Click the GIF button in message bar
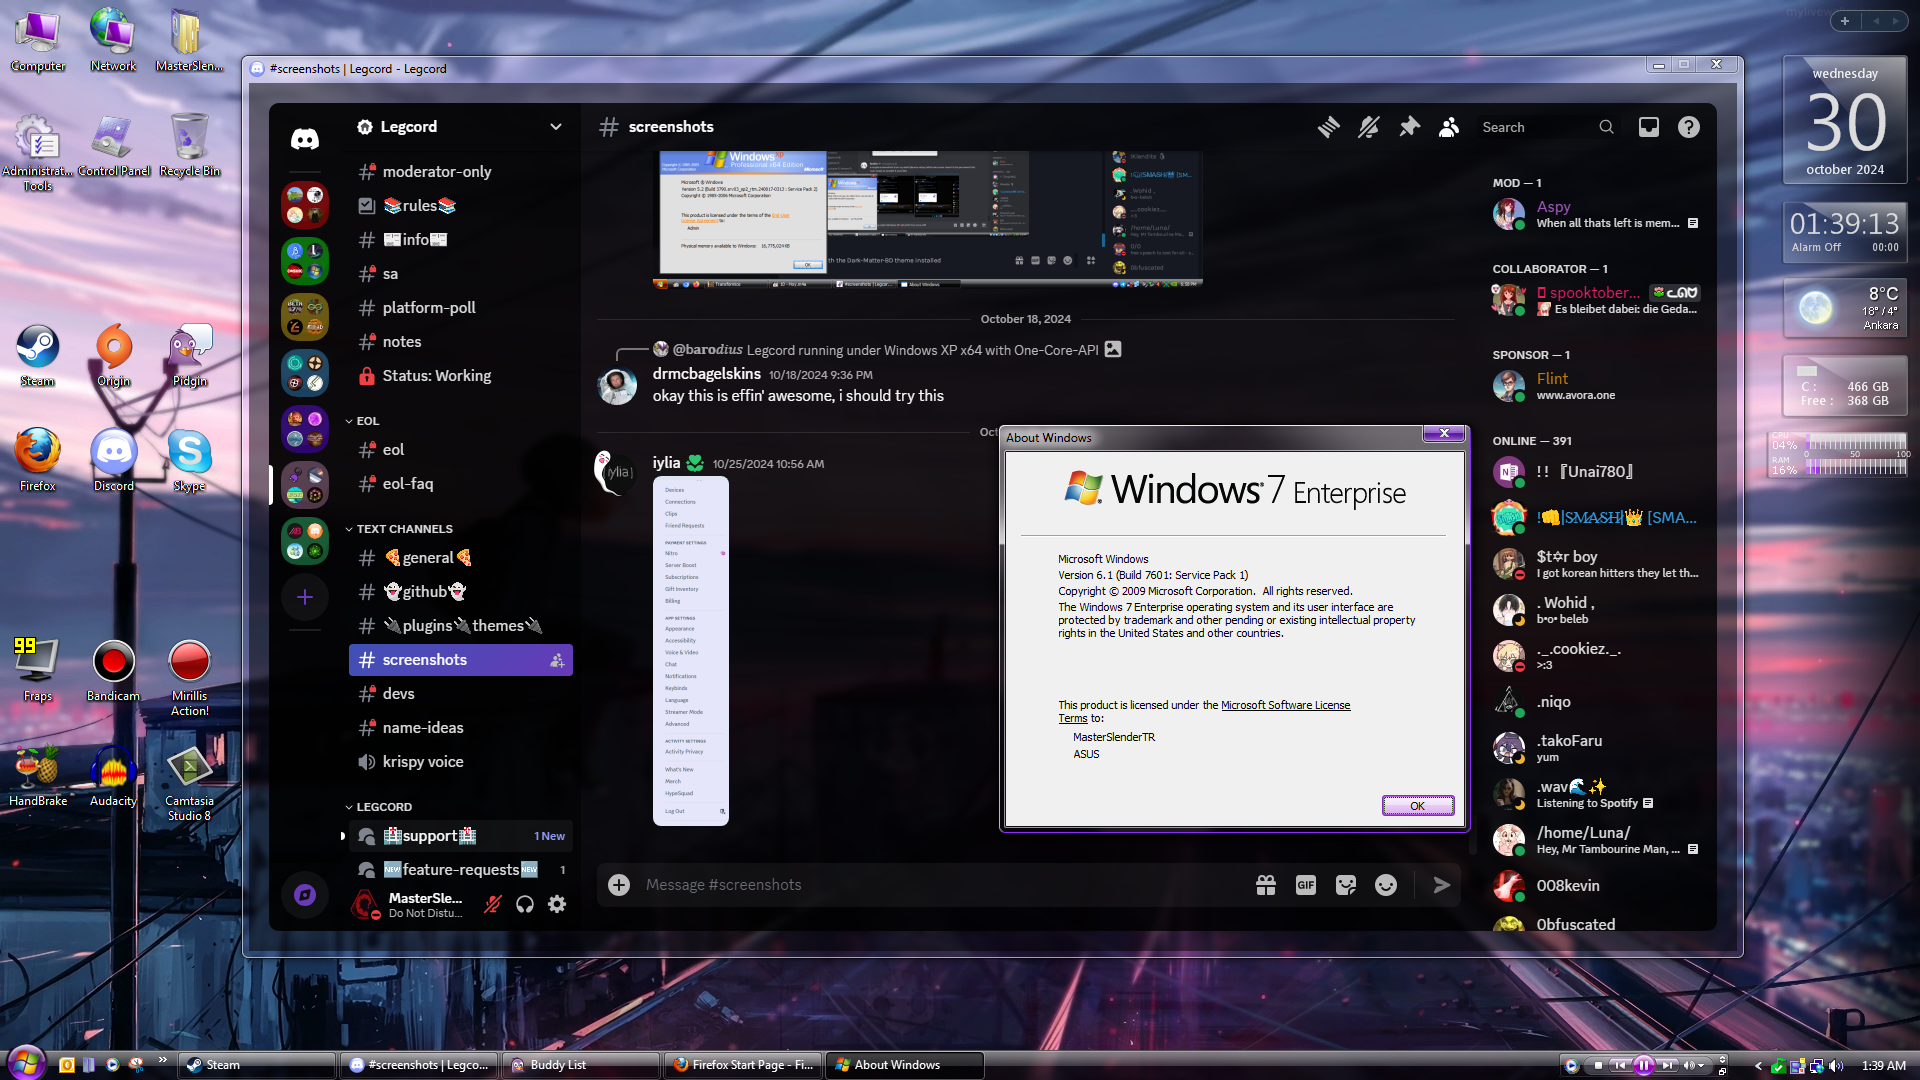1920x1080 pixels. point(1304,884)
